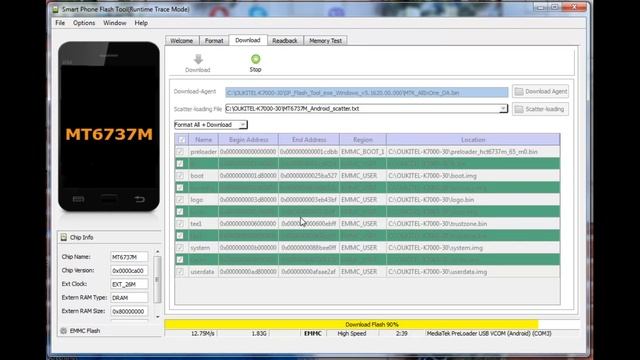The image size is (640, 360).
Task: Click the End Address column header
Action: 309,140
